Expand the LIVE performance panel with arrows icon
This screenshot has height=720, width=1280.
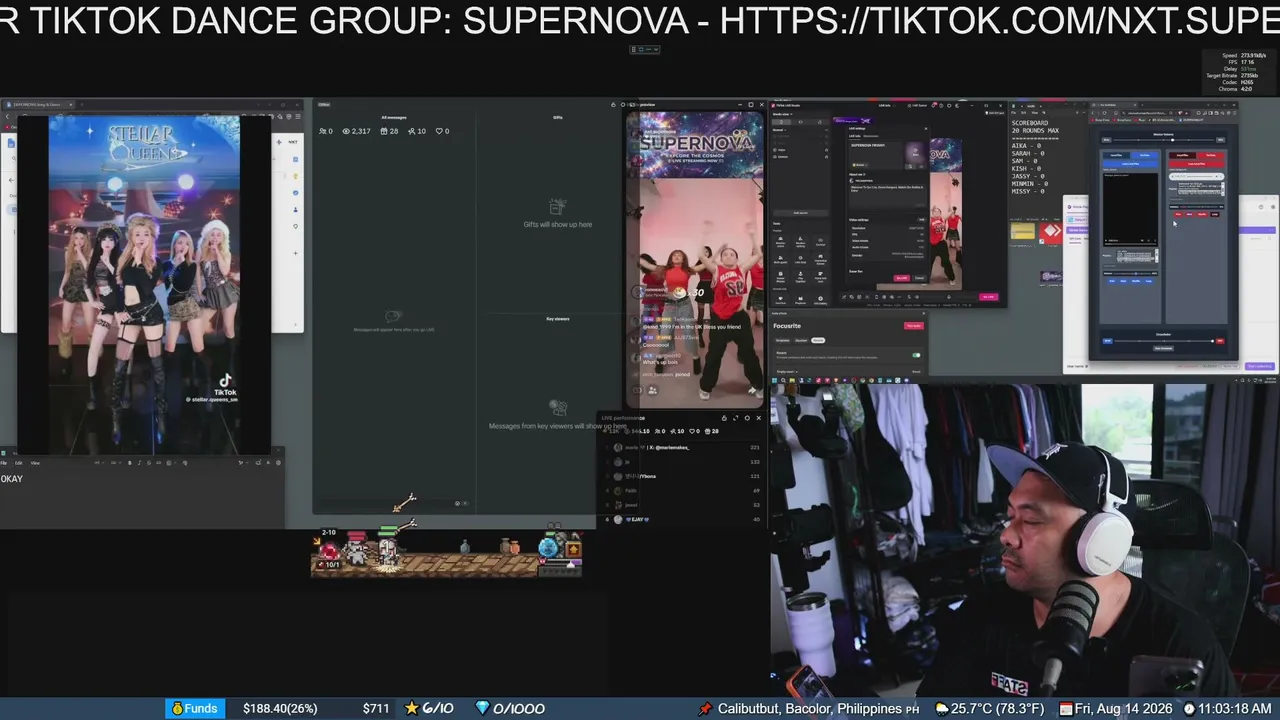click(736, 418)
